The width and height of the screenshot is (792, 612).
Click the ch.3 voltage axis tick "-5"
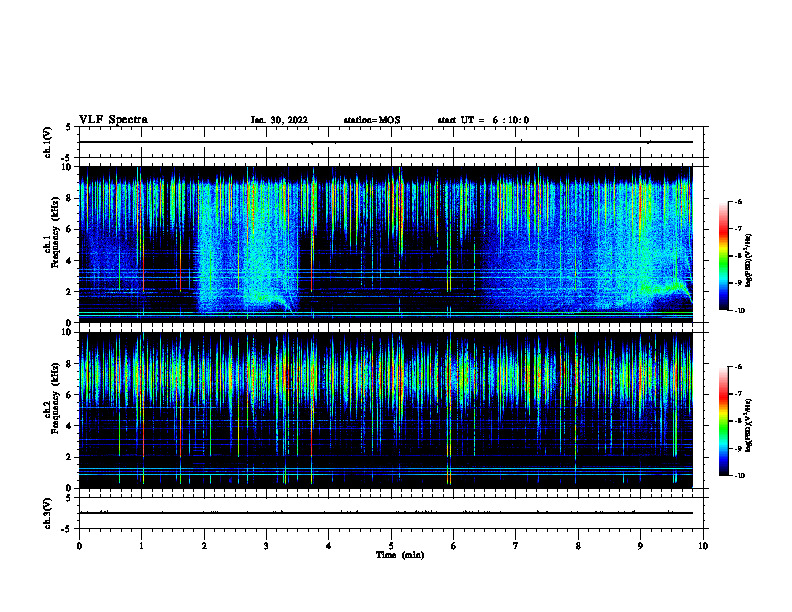click(67, 529)
